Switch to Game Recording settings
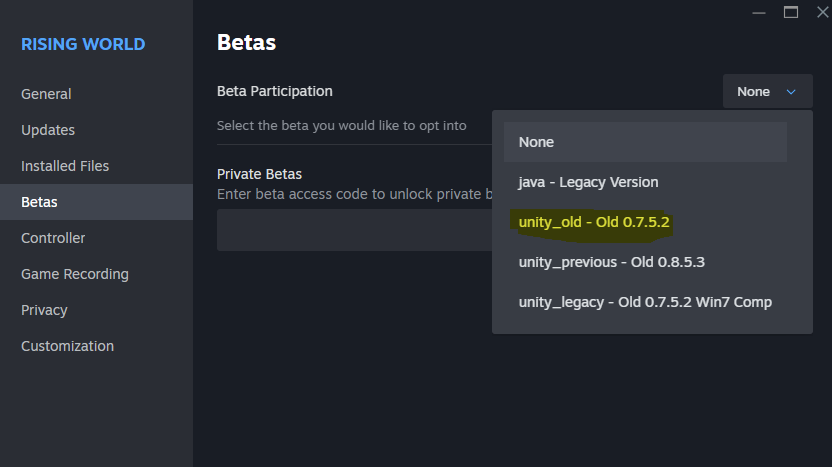The image size is (832, 467). click(x=75, y=274)
